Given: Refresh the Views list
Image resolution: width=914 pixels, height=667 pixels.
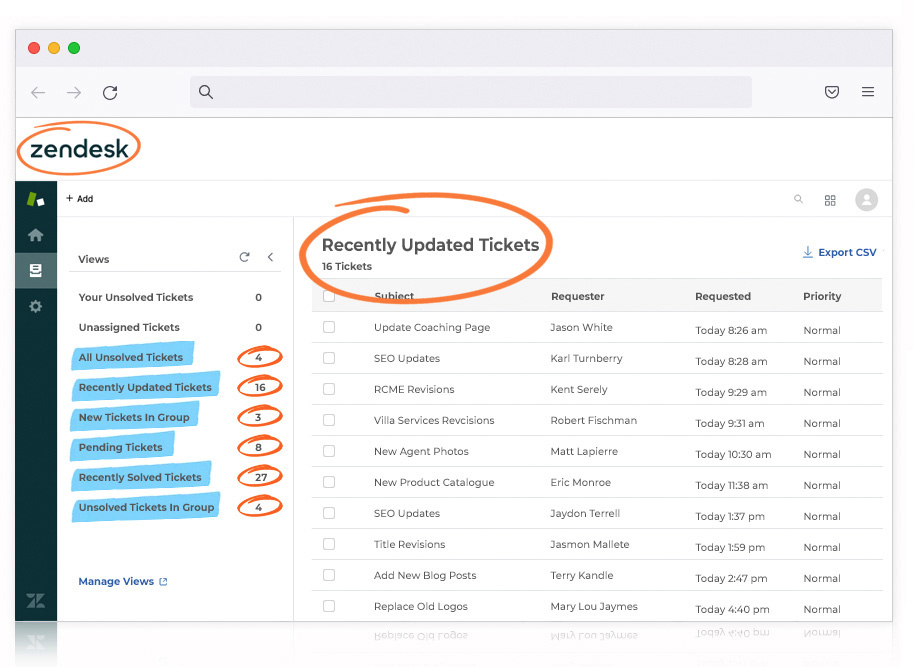Looking at the screenshot, I should [244, 258].
